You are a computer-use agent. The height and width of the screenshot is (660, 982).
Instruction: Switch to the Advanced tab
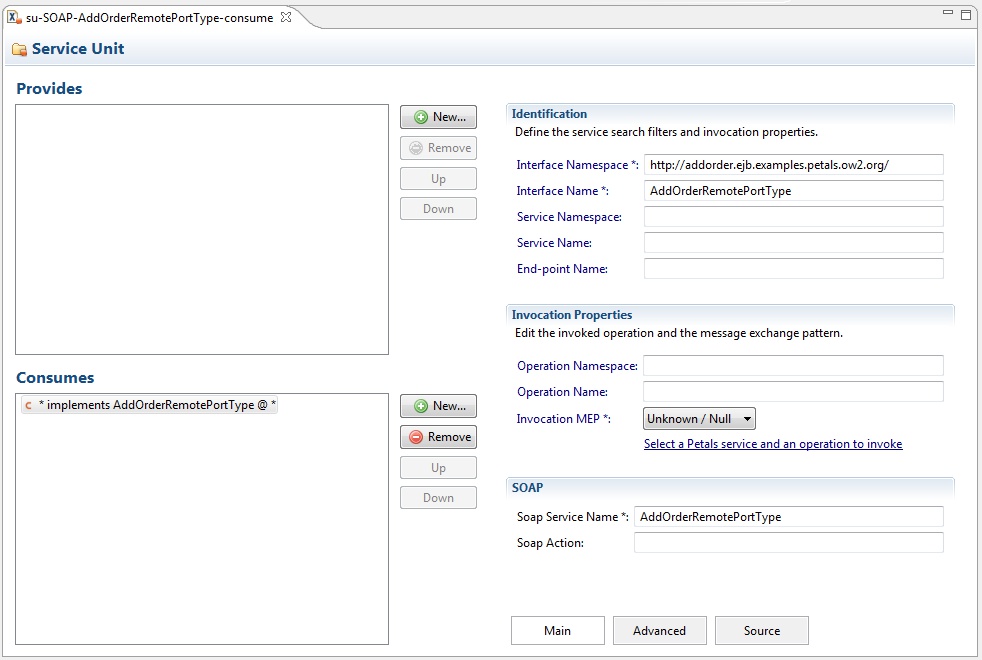(659, 630)
